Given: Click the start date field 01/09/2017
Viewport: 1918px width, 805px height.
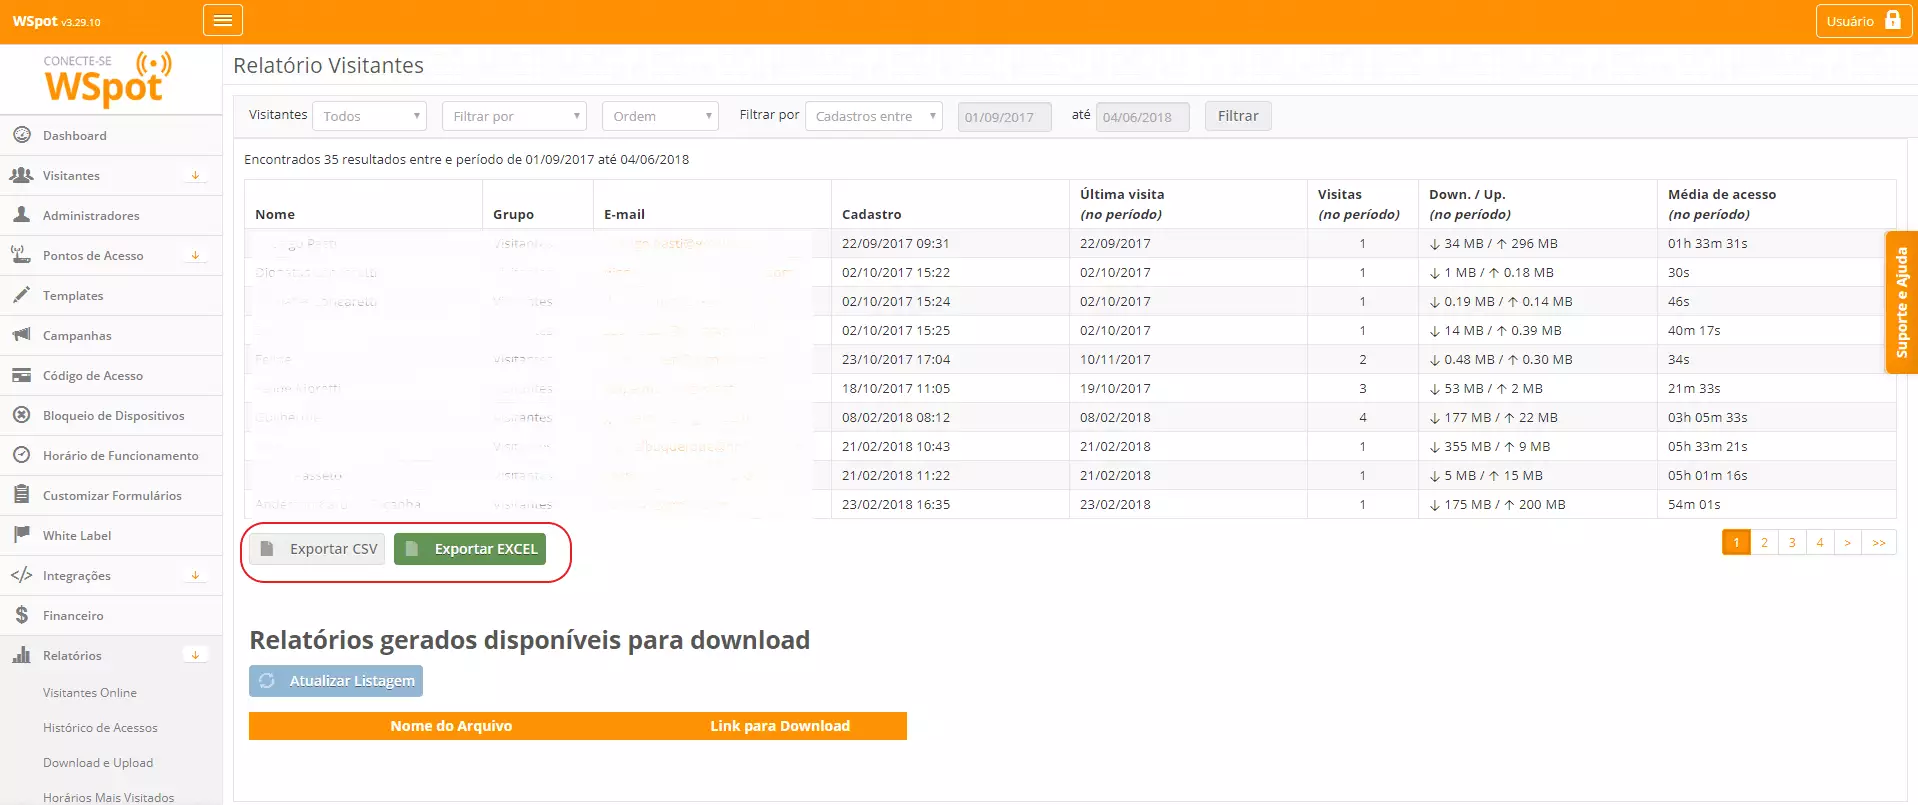Looking at the screenshot, I should pos(1004,117).
